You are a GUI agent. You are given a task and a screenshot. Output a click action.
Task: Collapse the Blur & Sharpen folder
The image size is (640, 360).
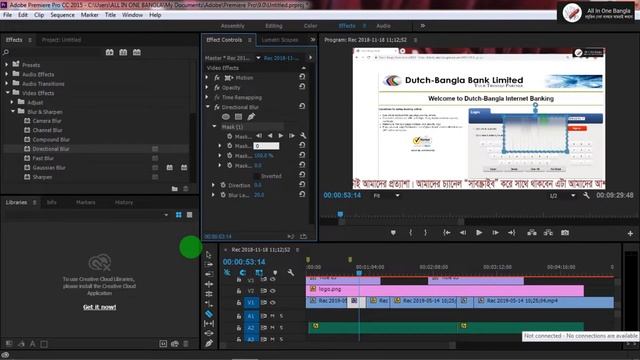tap(13, 111)
